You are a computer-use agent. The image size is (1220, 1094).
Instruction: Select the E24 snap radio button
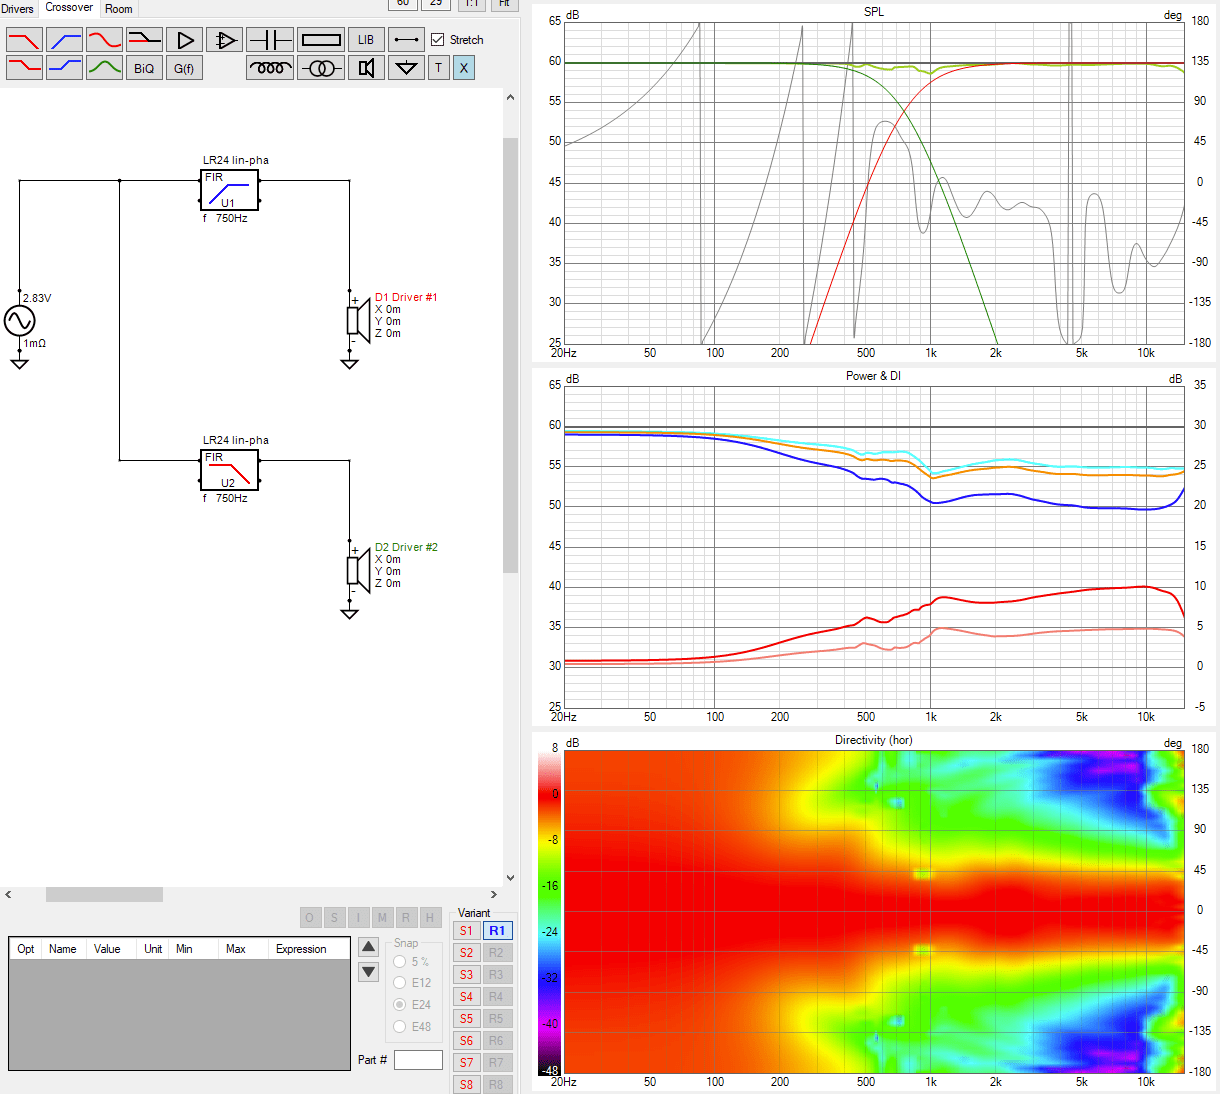[400, 1005]
